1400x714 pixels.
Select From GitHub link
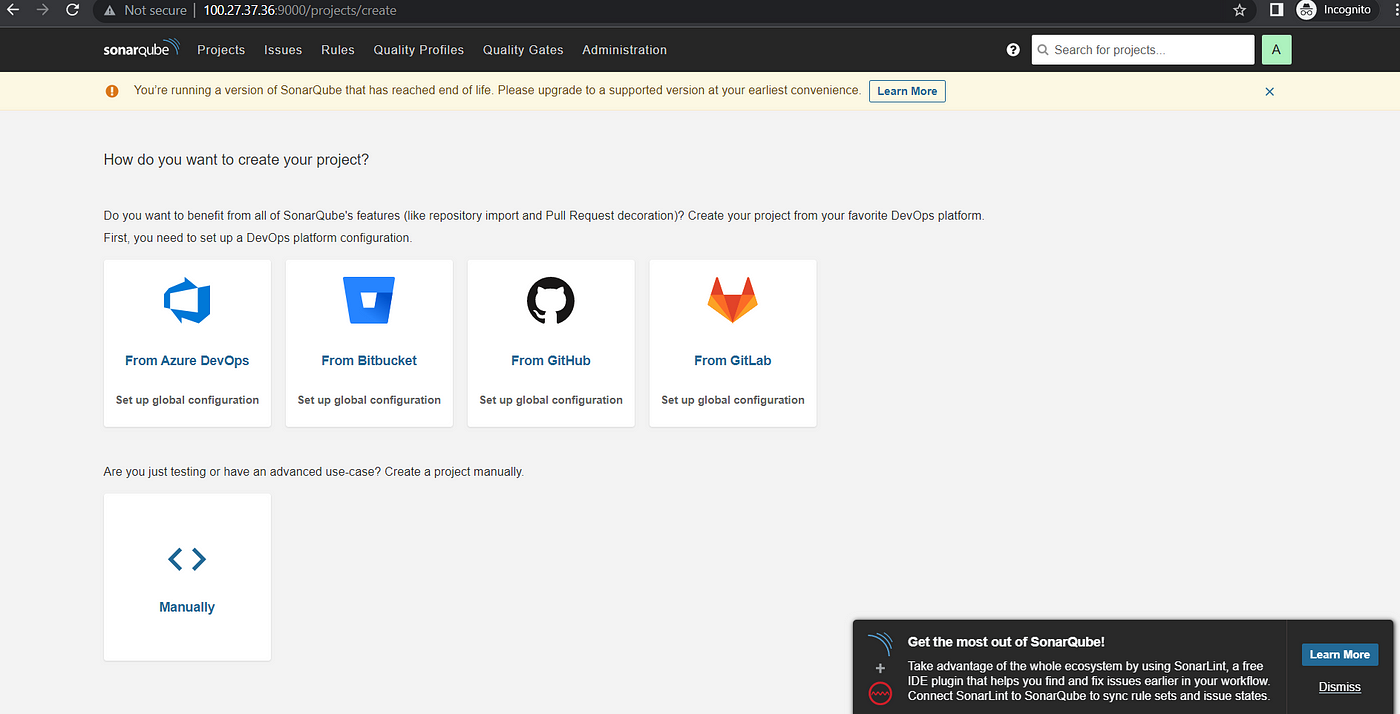click(551, 361)
